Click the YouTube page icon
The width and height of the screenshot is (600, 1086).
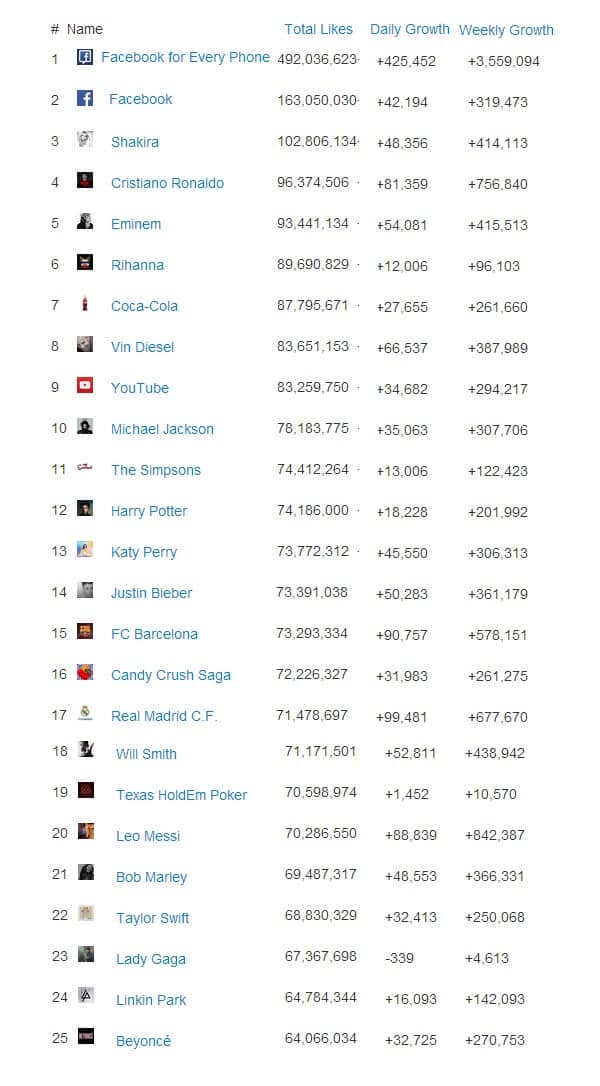pyautogui.click(x=86, y=386)
